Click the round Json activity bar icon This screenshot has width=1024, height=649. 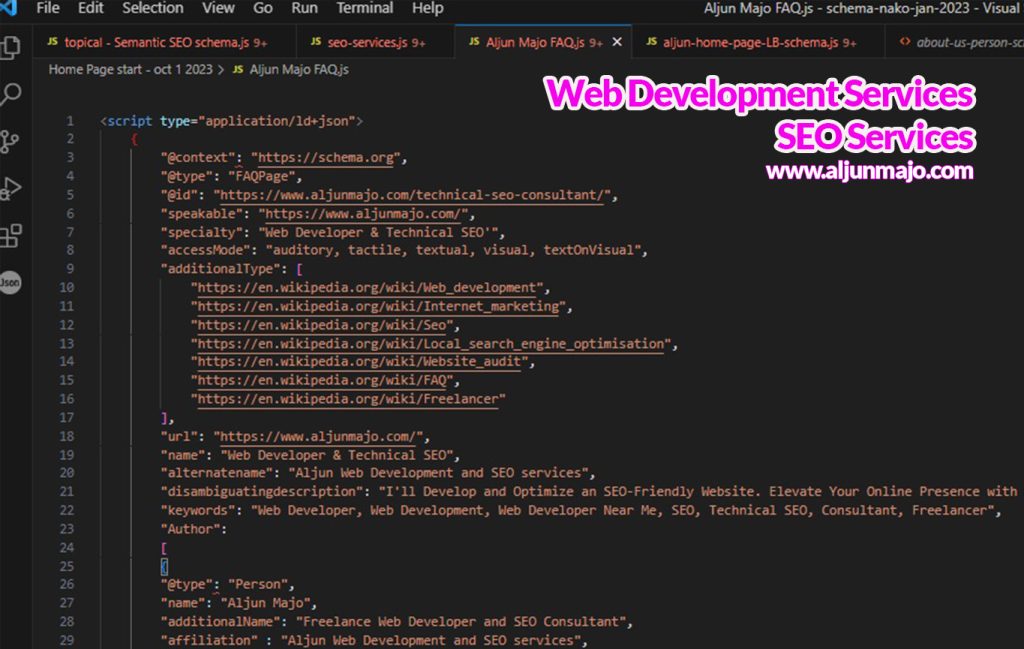pyautogui.click(x=10, y=283)
